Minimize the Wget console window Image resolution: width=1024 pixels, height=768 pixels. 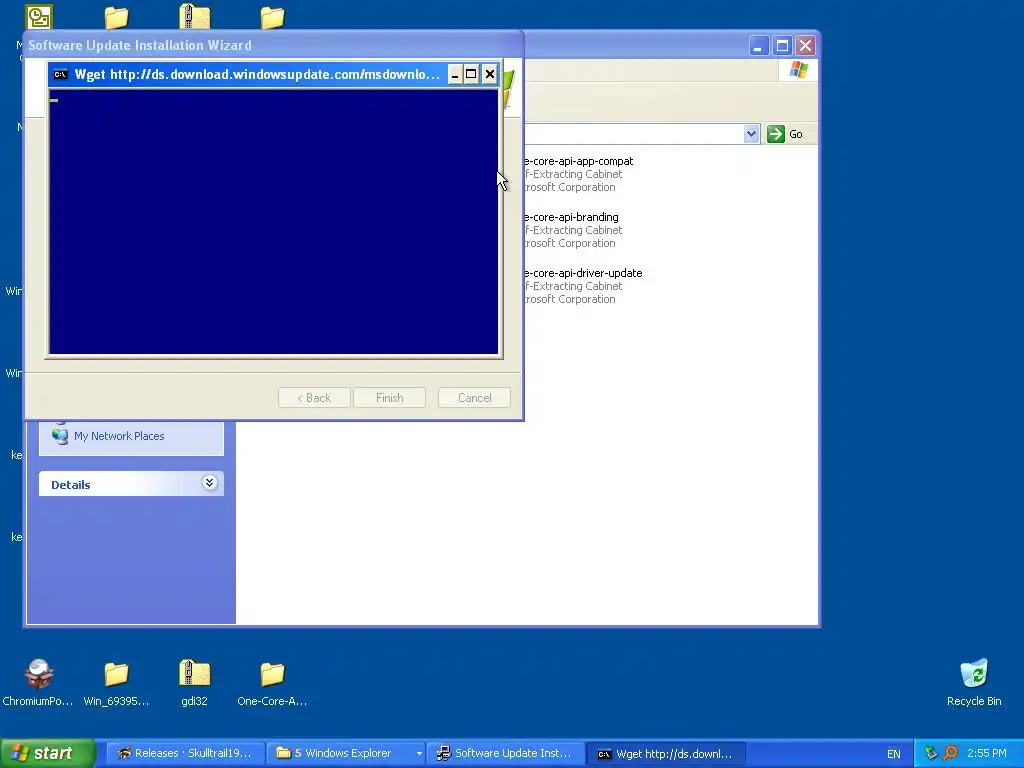[455, 74]
